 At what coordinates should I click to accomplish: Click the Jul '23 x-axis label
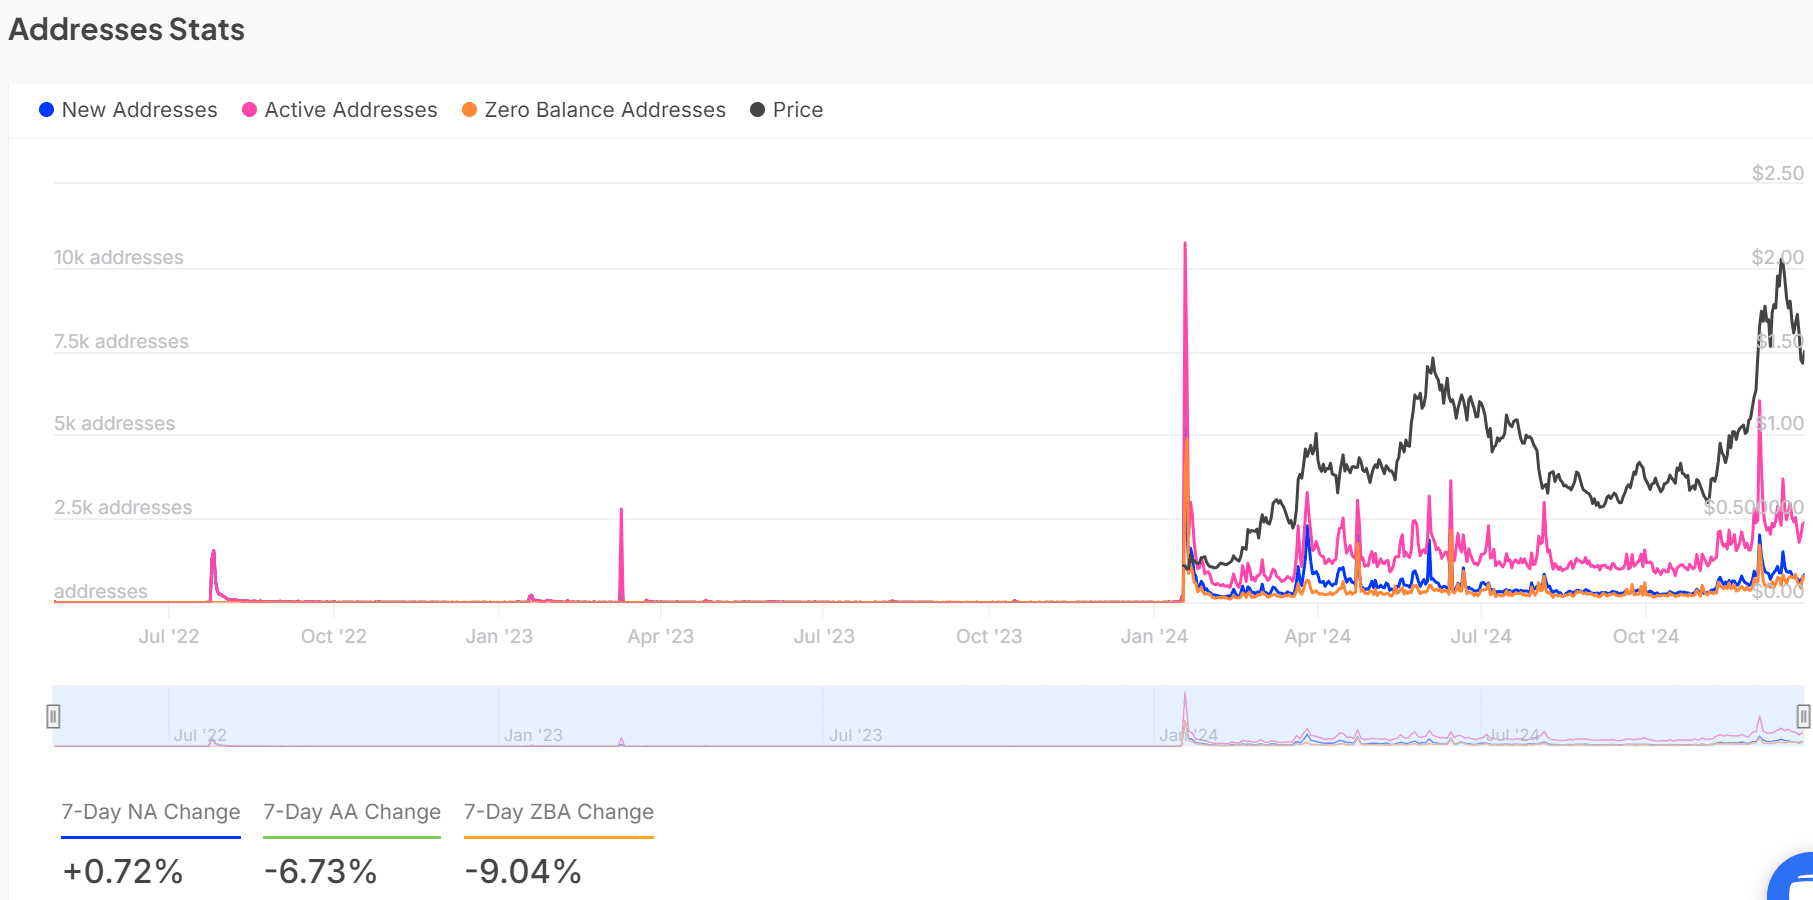point(824,636)
